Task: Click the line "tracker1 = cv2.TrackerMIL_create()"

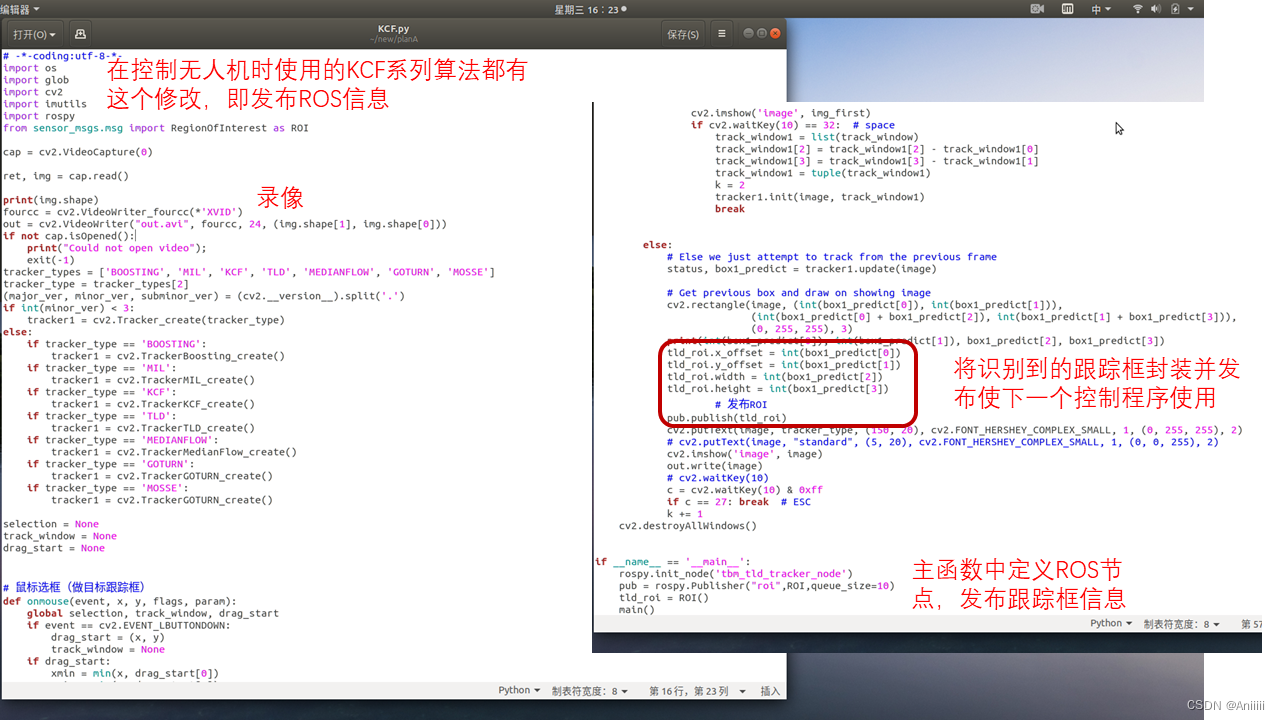Action: click(153, 380)
